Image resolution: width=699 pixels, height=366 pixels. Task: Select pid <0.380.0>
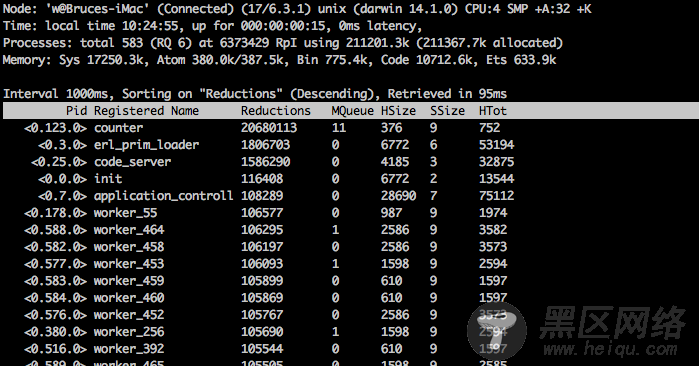pyautogui.click(x=55, y=332)
